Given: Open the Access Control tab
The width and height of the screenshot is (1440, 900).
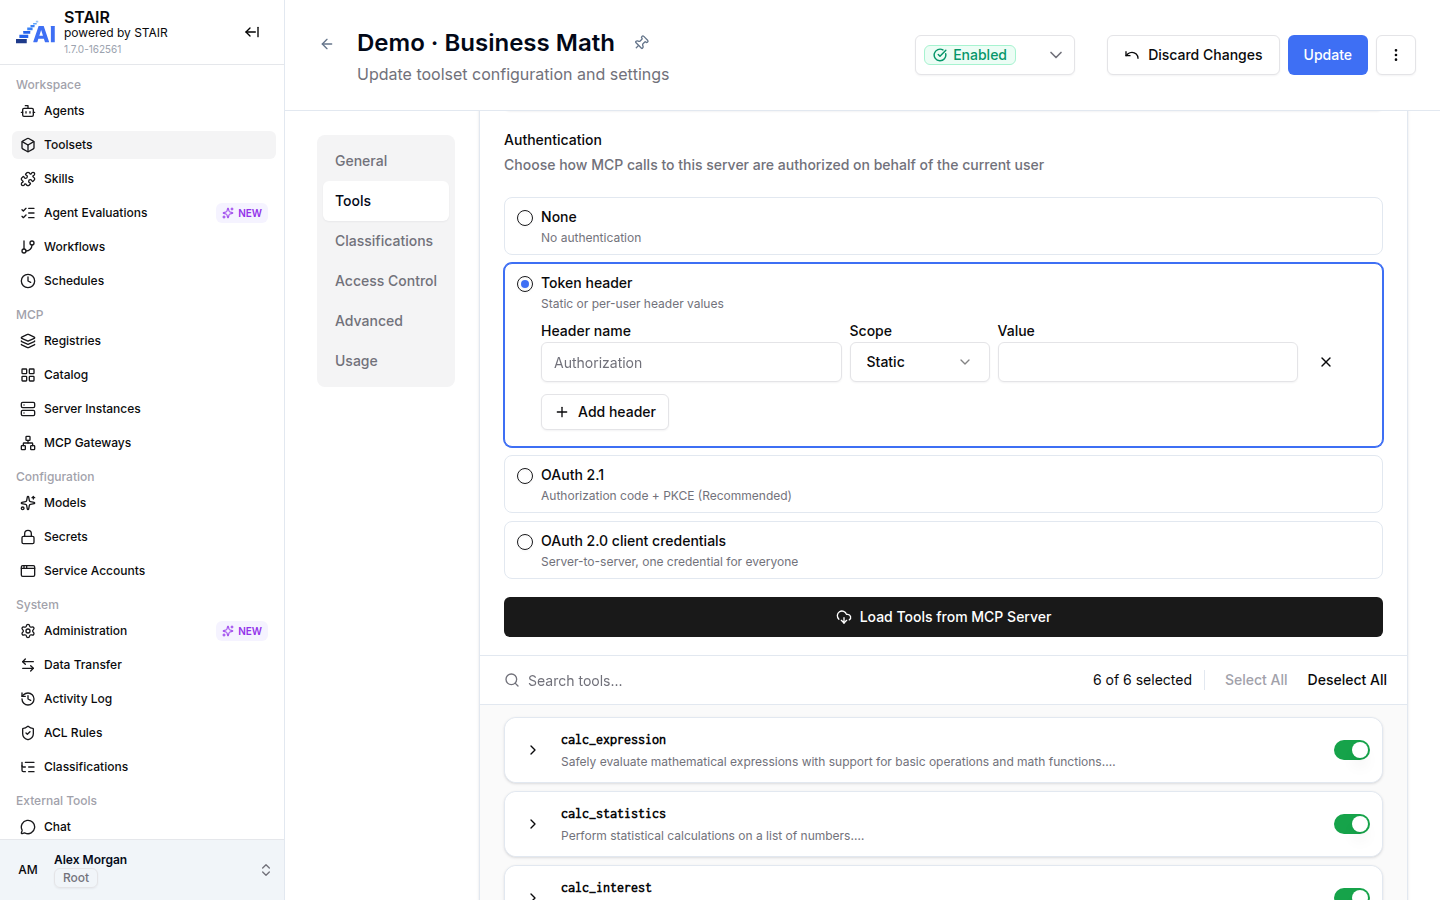Looking at the screenshot, I should point(386,281).
